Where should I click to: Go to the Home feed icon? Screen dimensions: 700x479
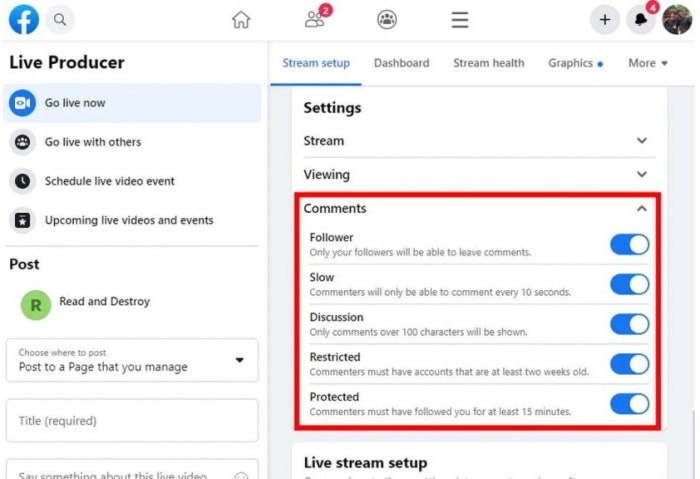tap(241, 20)
